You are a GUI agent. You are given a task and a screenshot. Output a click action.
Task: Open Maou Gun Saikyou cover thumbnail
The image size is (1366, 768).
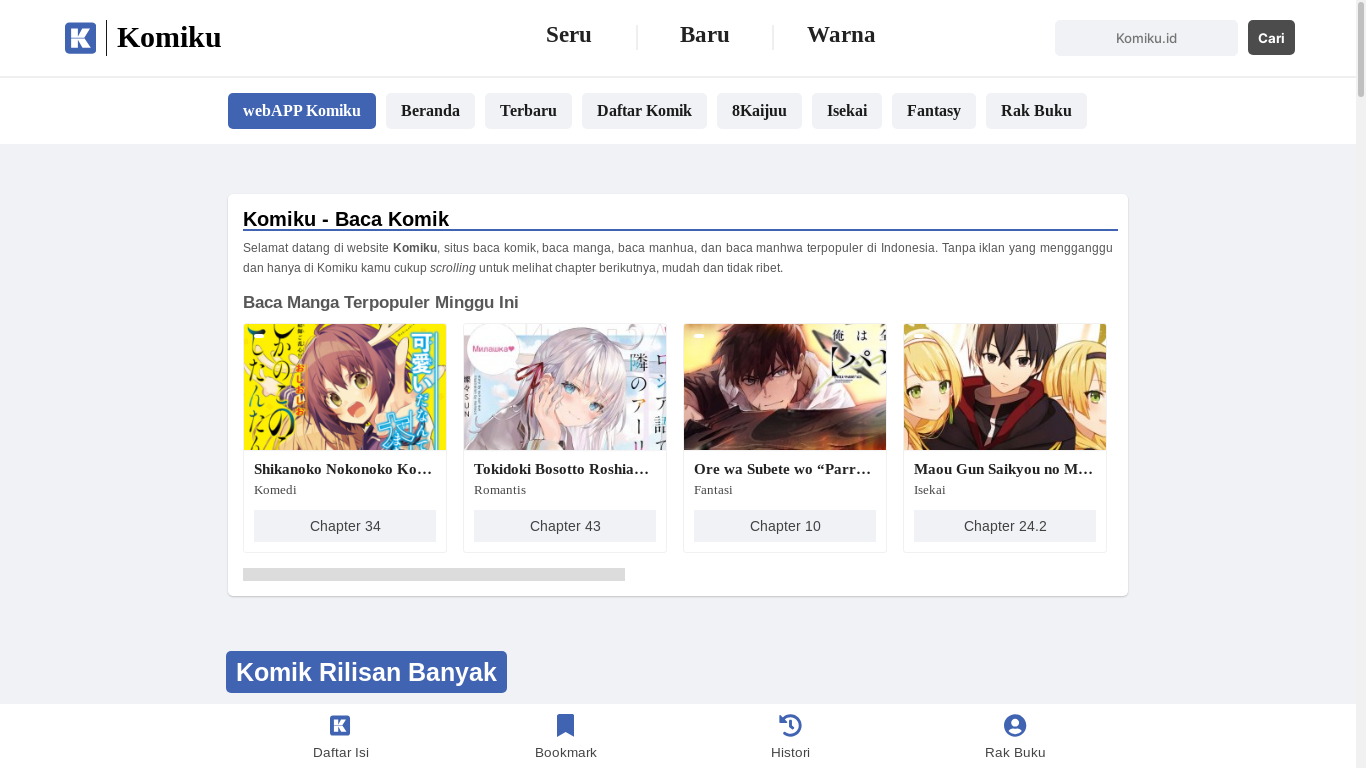pyautogui.click(x=1005, y=387)
